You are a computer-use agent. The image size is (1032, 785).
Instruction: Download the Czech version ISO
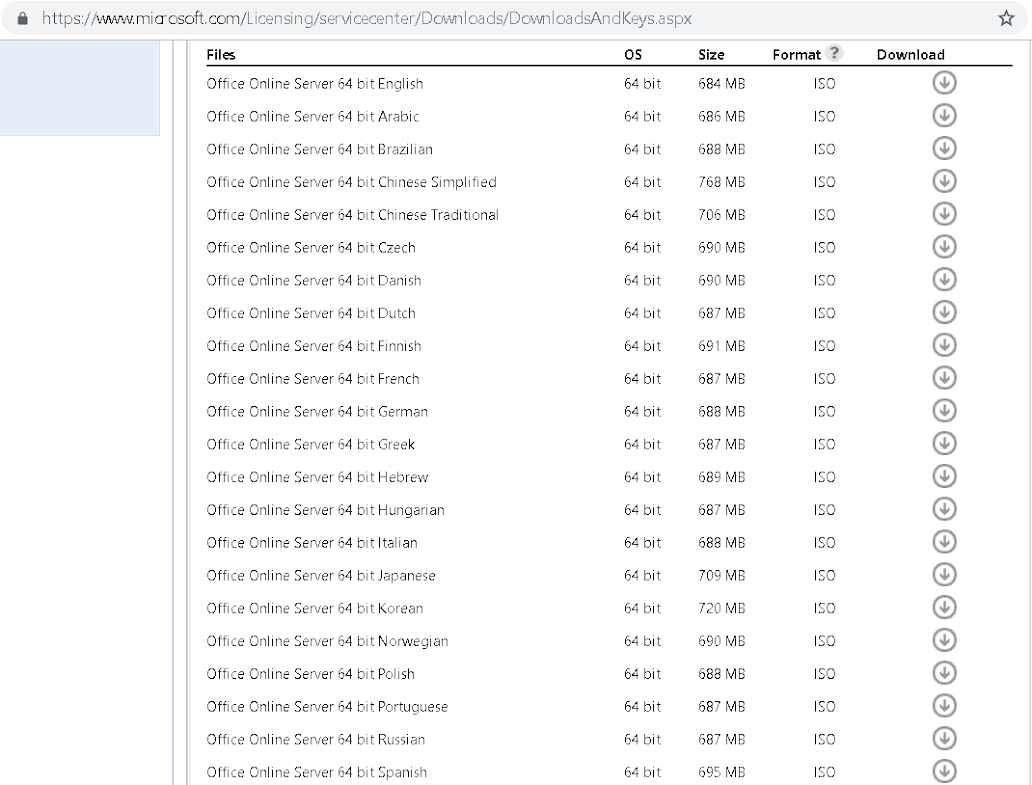(944, 247)
